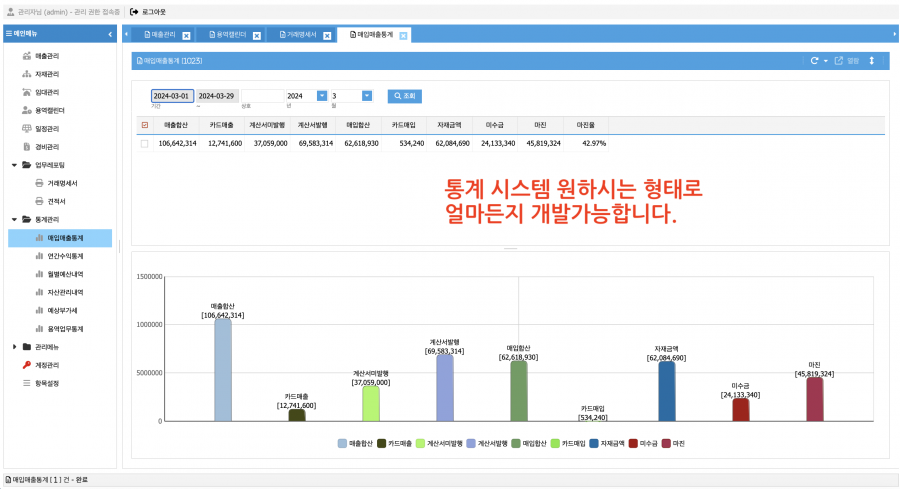
Task: Toggle the select-all checkbox in table header
Action: 145,125
